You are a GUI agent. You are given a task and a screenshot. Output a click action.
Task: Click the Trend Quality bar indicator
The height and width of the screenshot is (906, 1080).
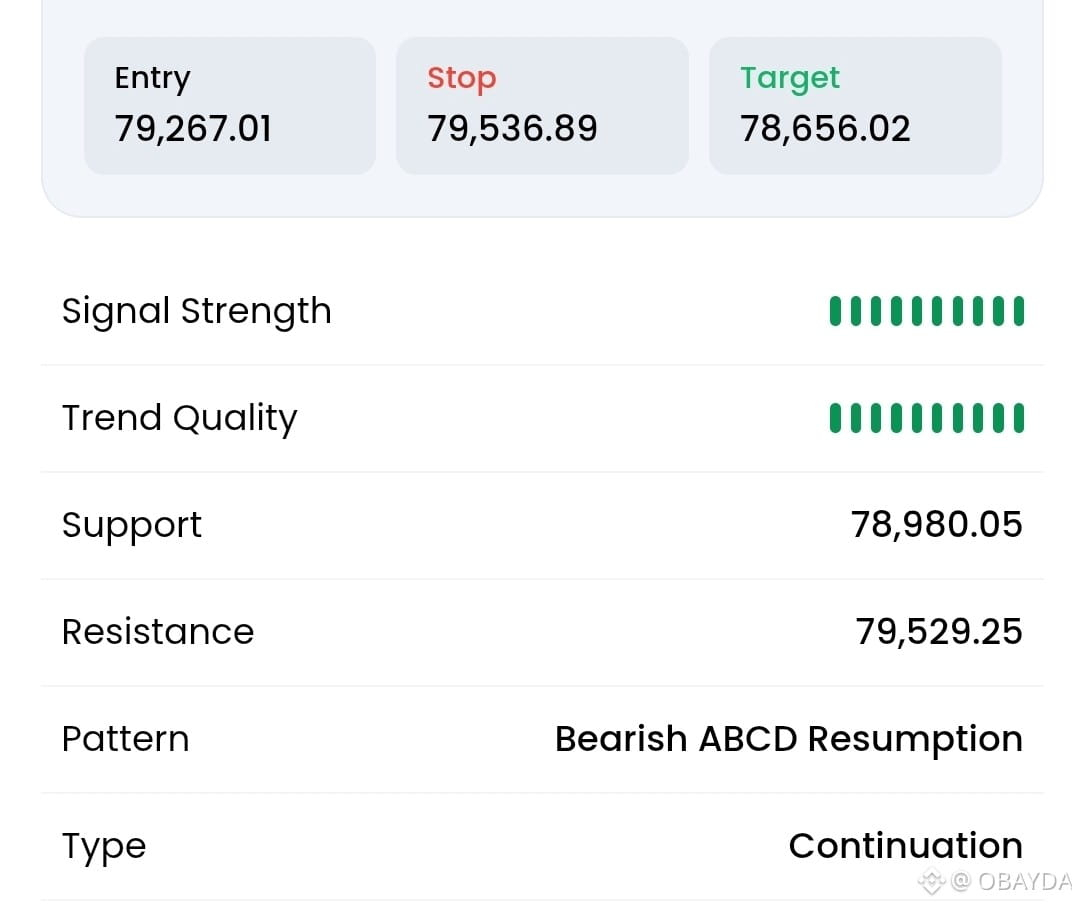click(x=926, y=418)
